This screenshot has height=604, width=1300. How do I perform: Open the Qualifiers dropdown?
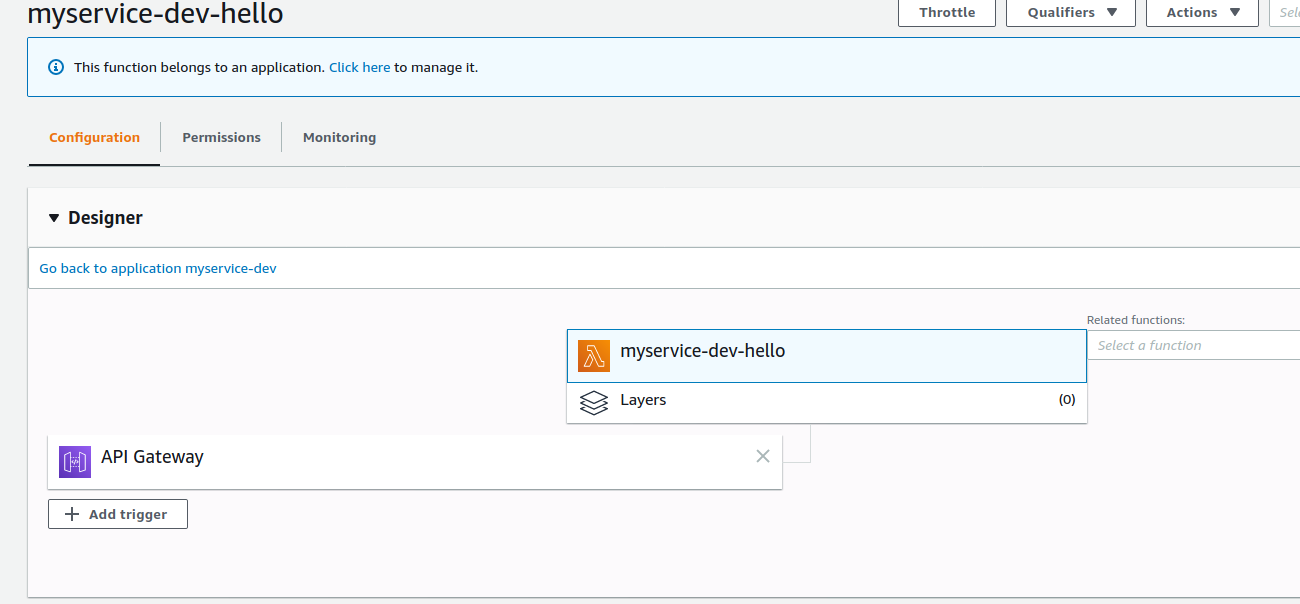tap(1071, 12)
